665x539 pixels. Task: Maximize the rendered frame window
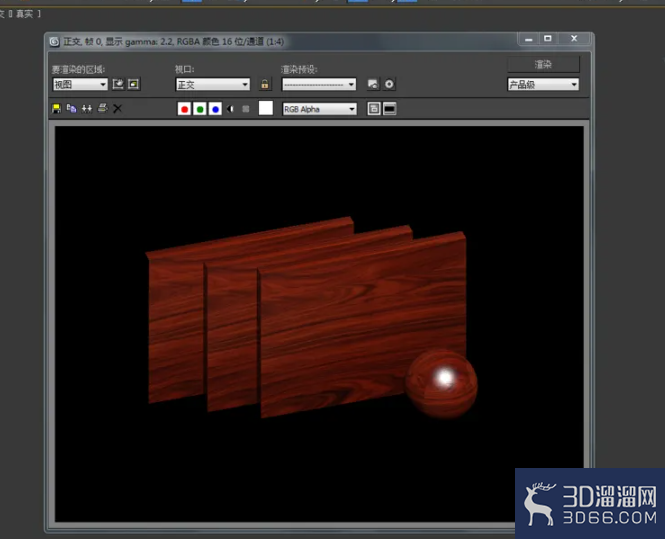[x=548, y=39]
